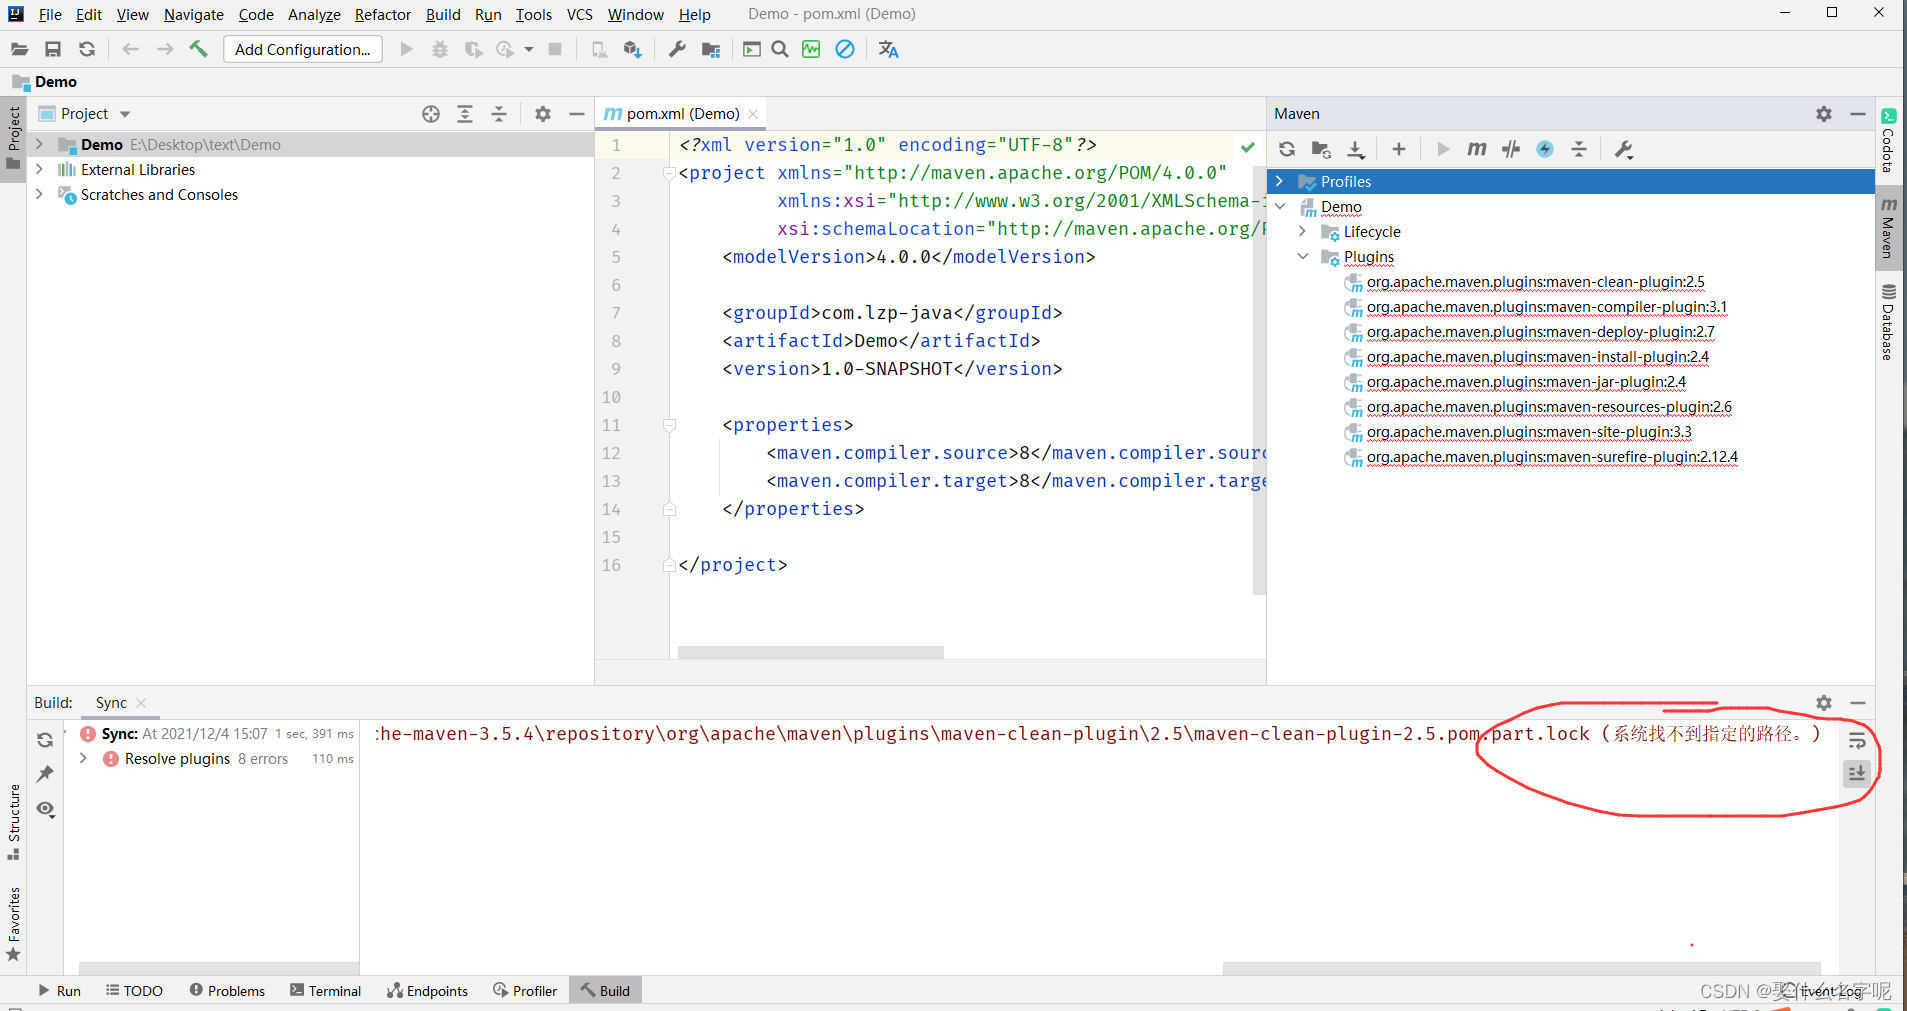Click the Forward navigation arrow
Viewport: 1907px width, 1011px height.
pyautogui.click(x=165, y=49)
